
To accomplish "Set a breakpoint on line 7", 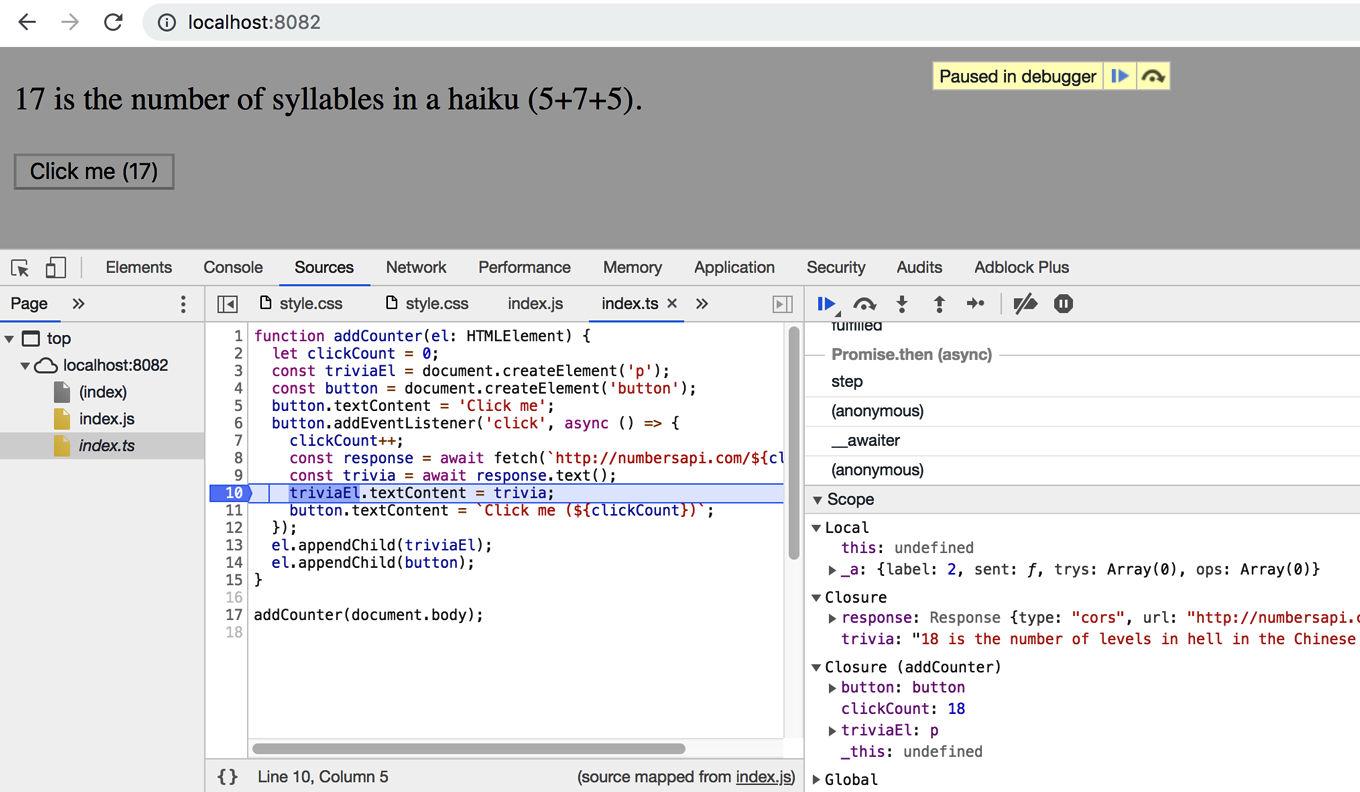I will (x=238, y=441).
